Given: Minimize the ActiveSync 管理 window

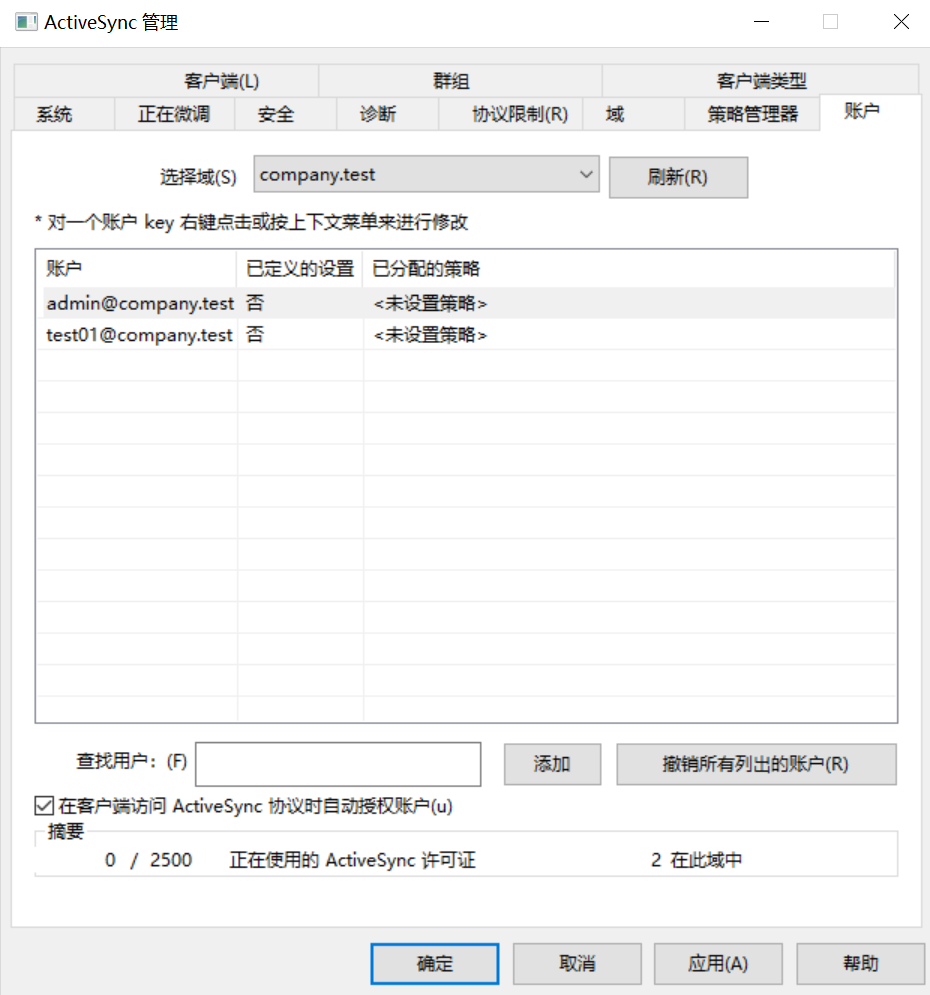Looking at the screenshot, I should pyautogui.click(x=761, y=22).
